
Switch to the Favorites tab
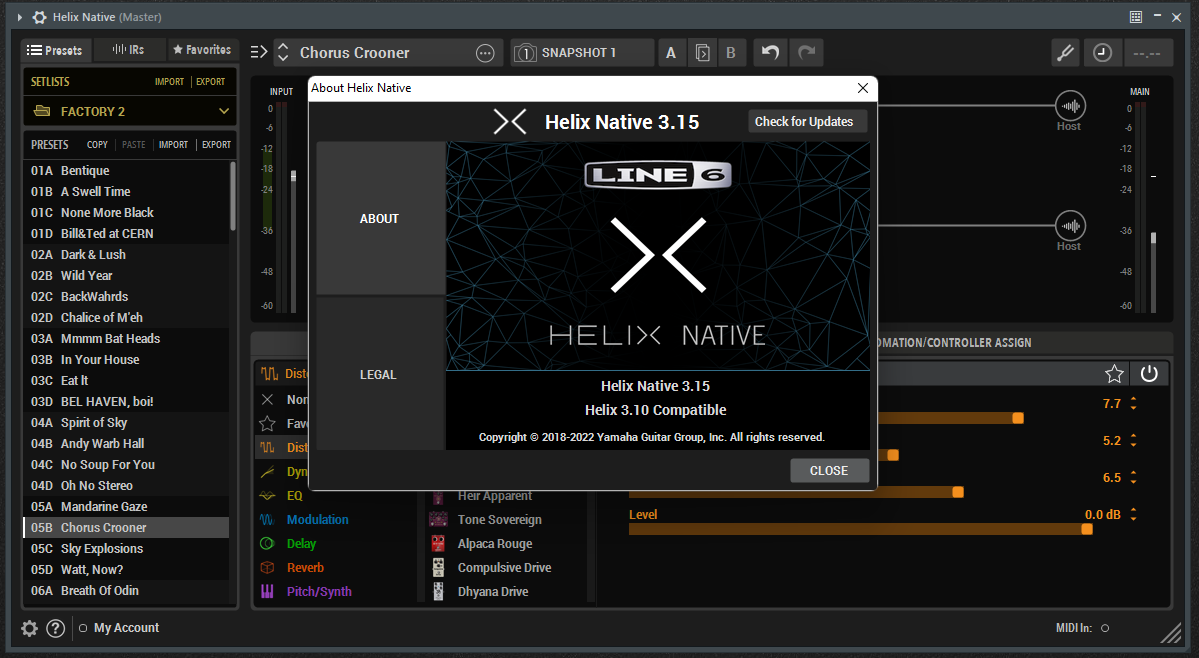pos(203,50)
